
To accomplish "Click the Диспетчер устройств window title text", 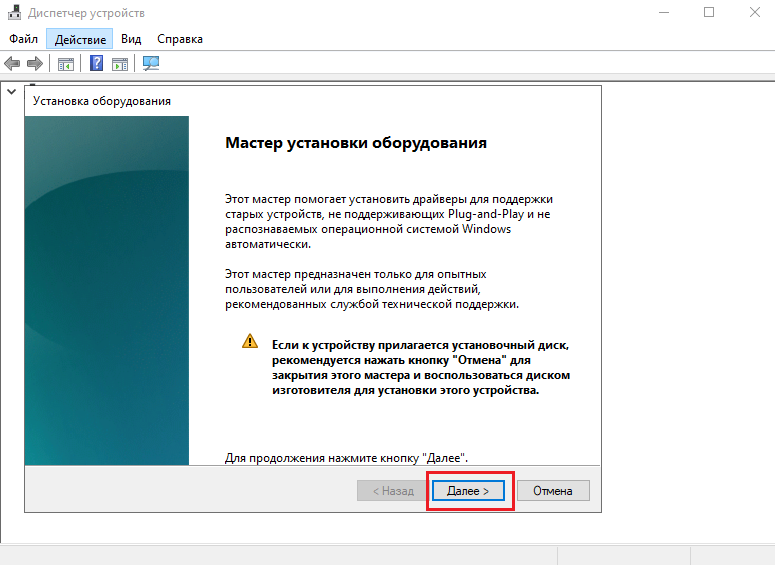I will (86, 13).
